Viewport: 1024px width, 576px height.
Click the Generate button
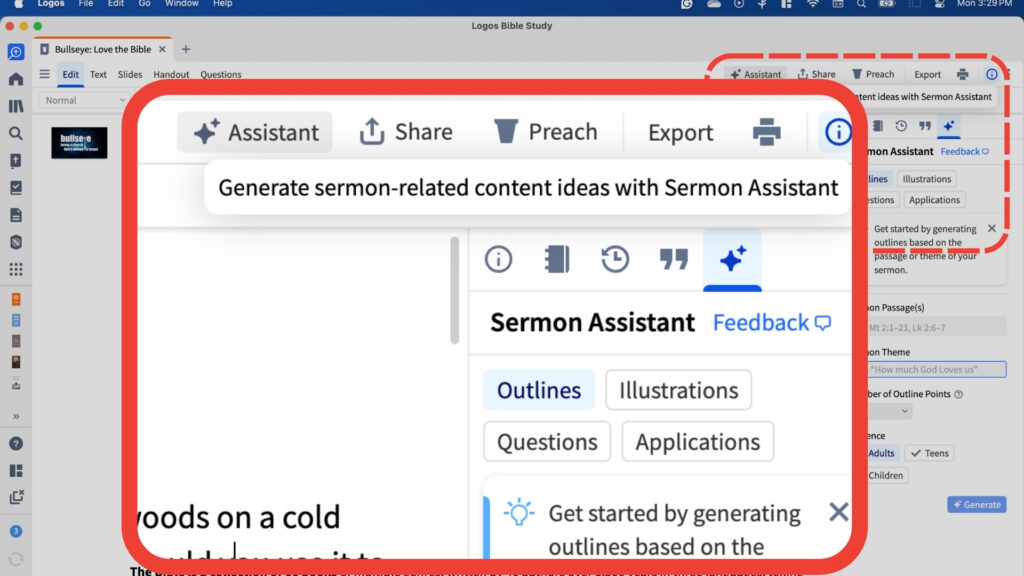click(976, 504)
